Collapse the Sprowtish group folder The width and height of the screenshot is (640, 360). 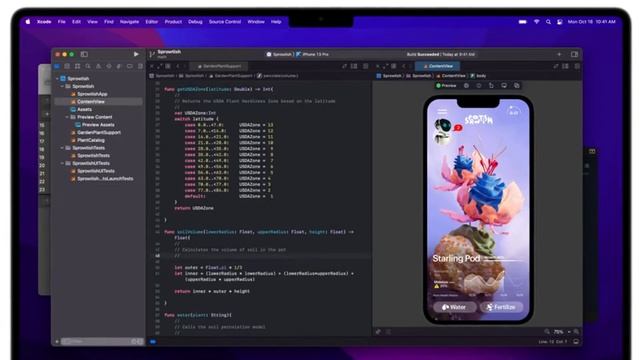click(62, 86)
